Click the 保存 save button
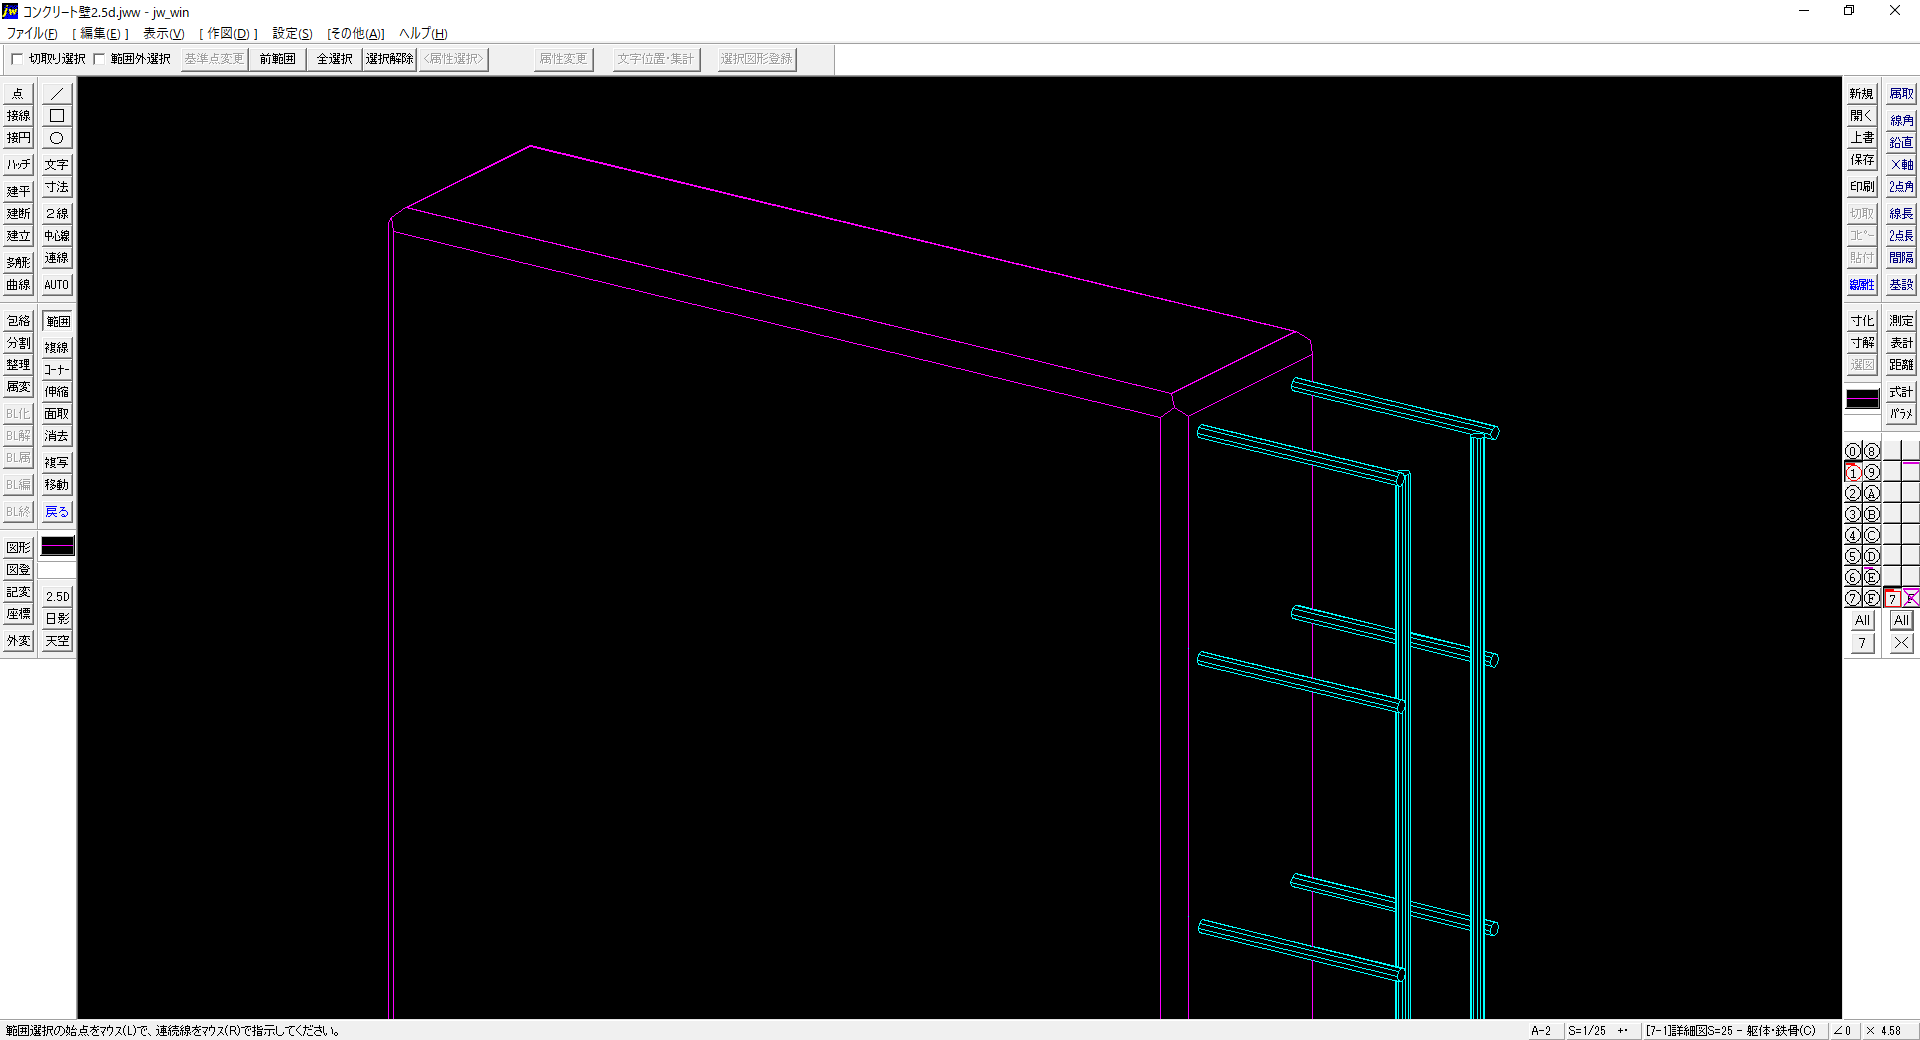This screenshot has height=1040, width=1920. (x=1861, y=160)
